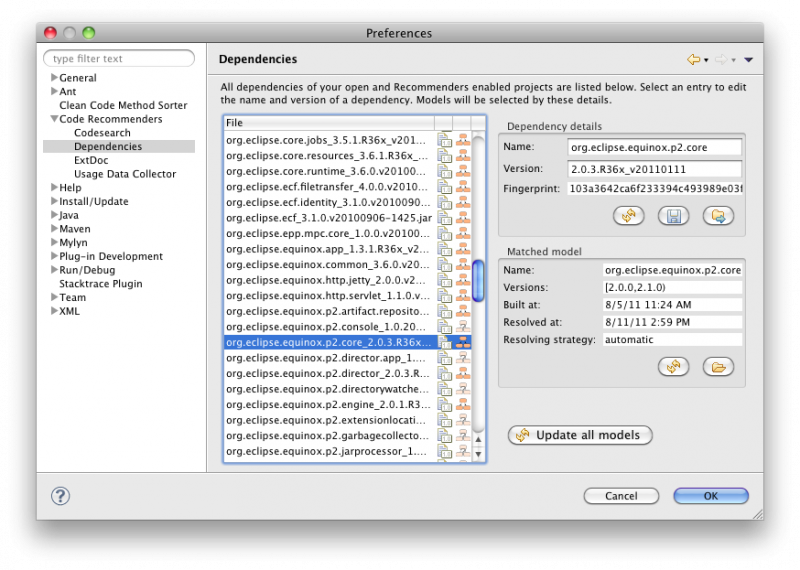Image resolution: width=800 pixels, height=570 pixels.
Task: Select the Dependencies tree item
Action: point(119,146)
